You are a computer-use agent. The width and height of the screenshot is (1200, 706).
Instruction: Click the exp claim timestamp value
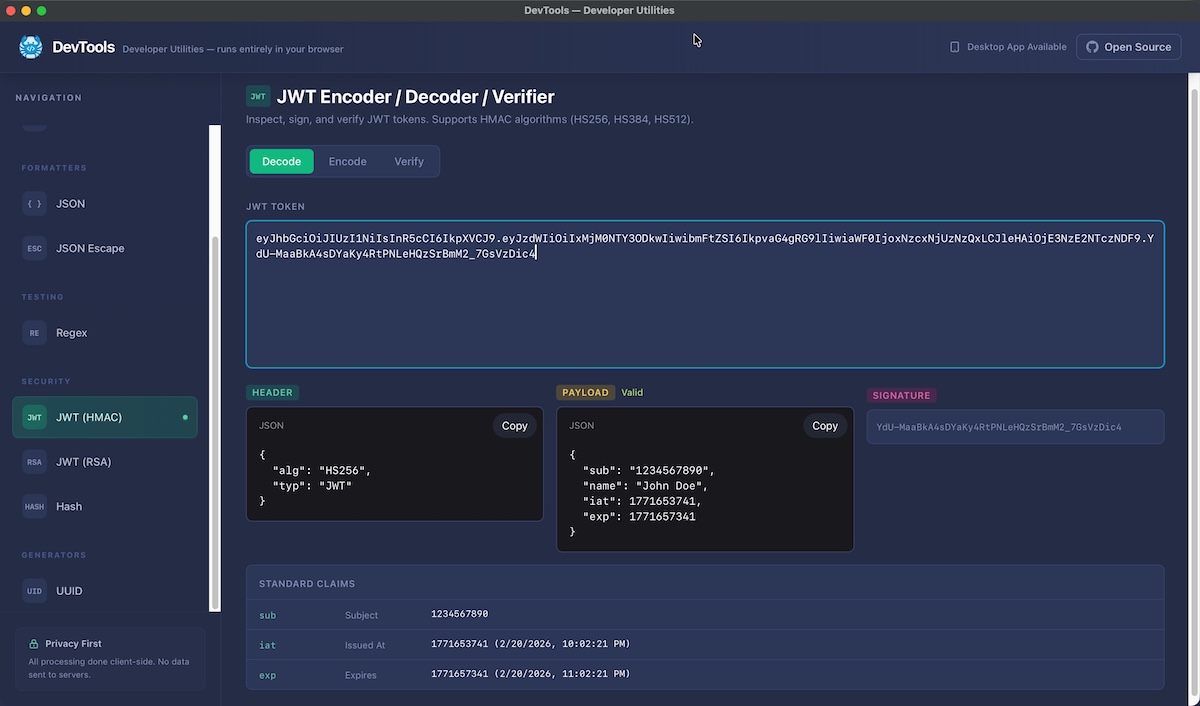pos(530,674)
